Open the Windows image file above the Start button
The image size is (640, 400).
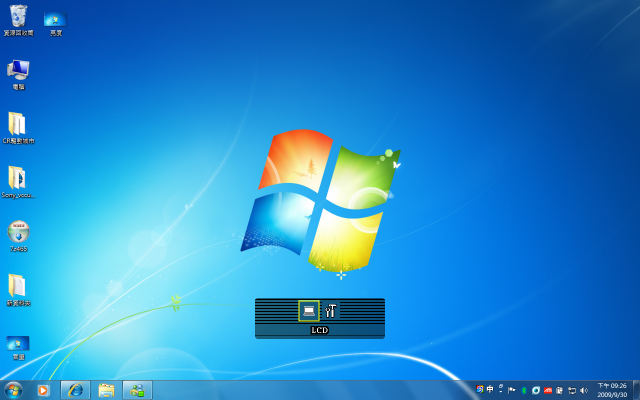[18, 348]
